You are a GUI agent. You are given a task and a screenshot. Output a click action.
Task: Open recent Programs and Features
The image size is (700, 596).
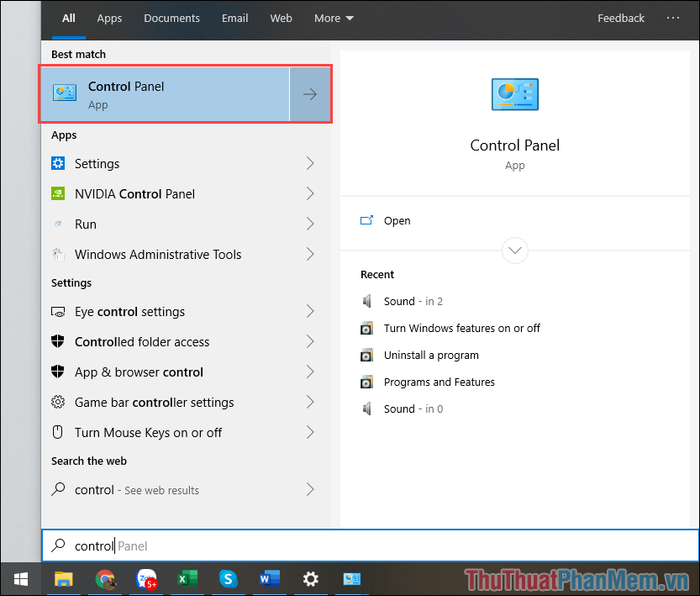pyautogui.click(x=439, y=382)
